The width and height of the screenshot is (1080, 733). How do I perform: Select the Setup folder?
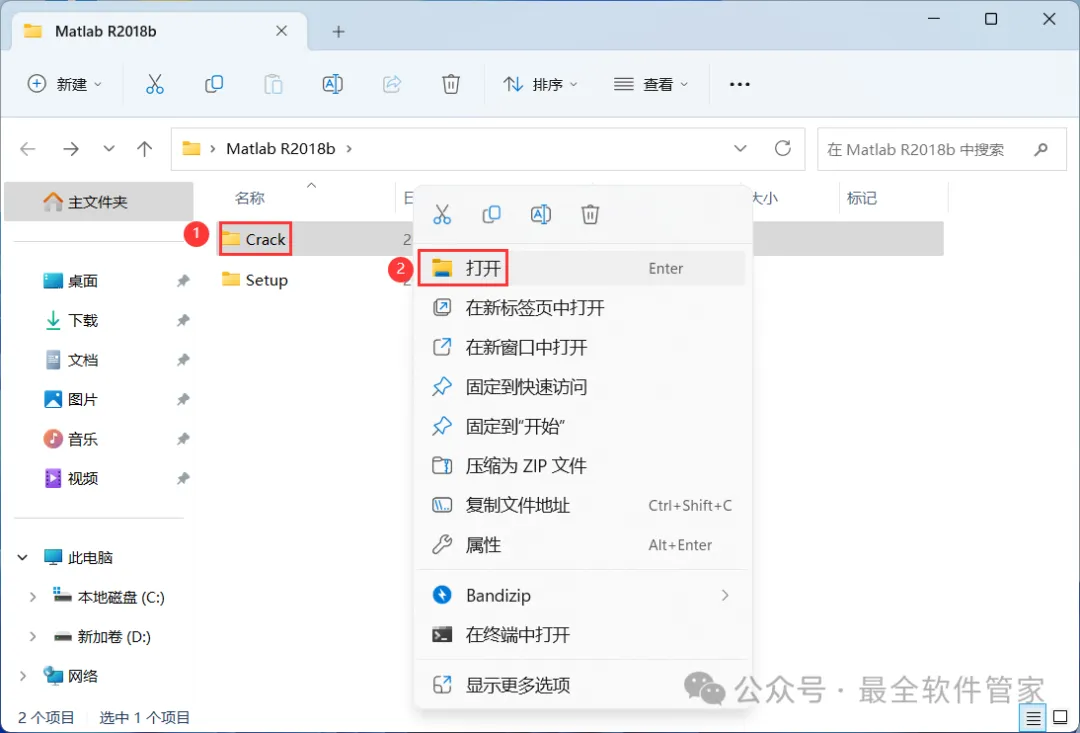pyautogui.click(x=255, y=280)
